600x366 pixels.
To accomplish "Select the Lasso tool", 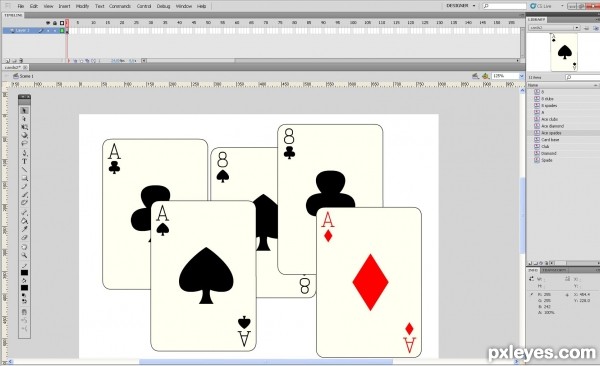I will [24, 144].
